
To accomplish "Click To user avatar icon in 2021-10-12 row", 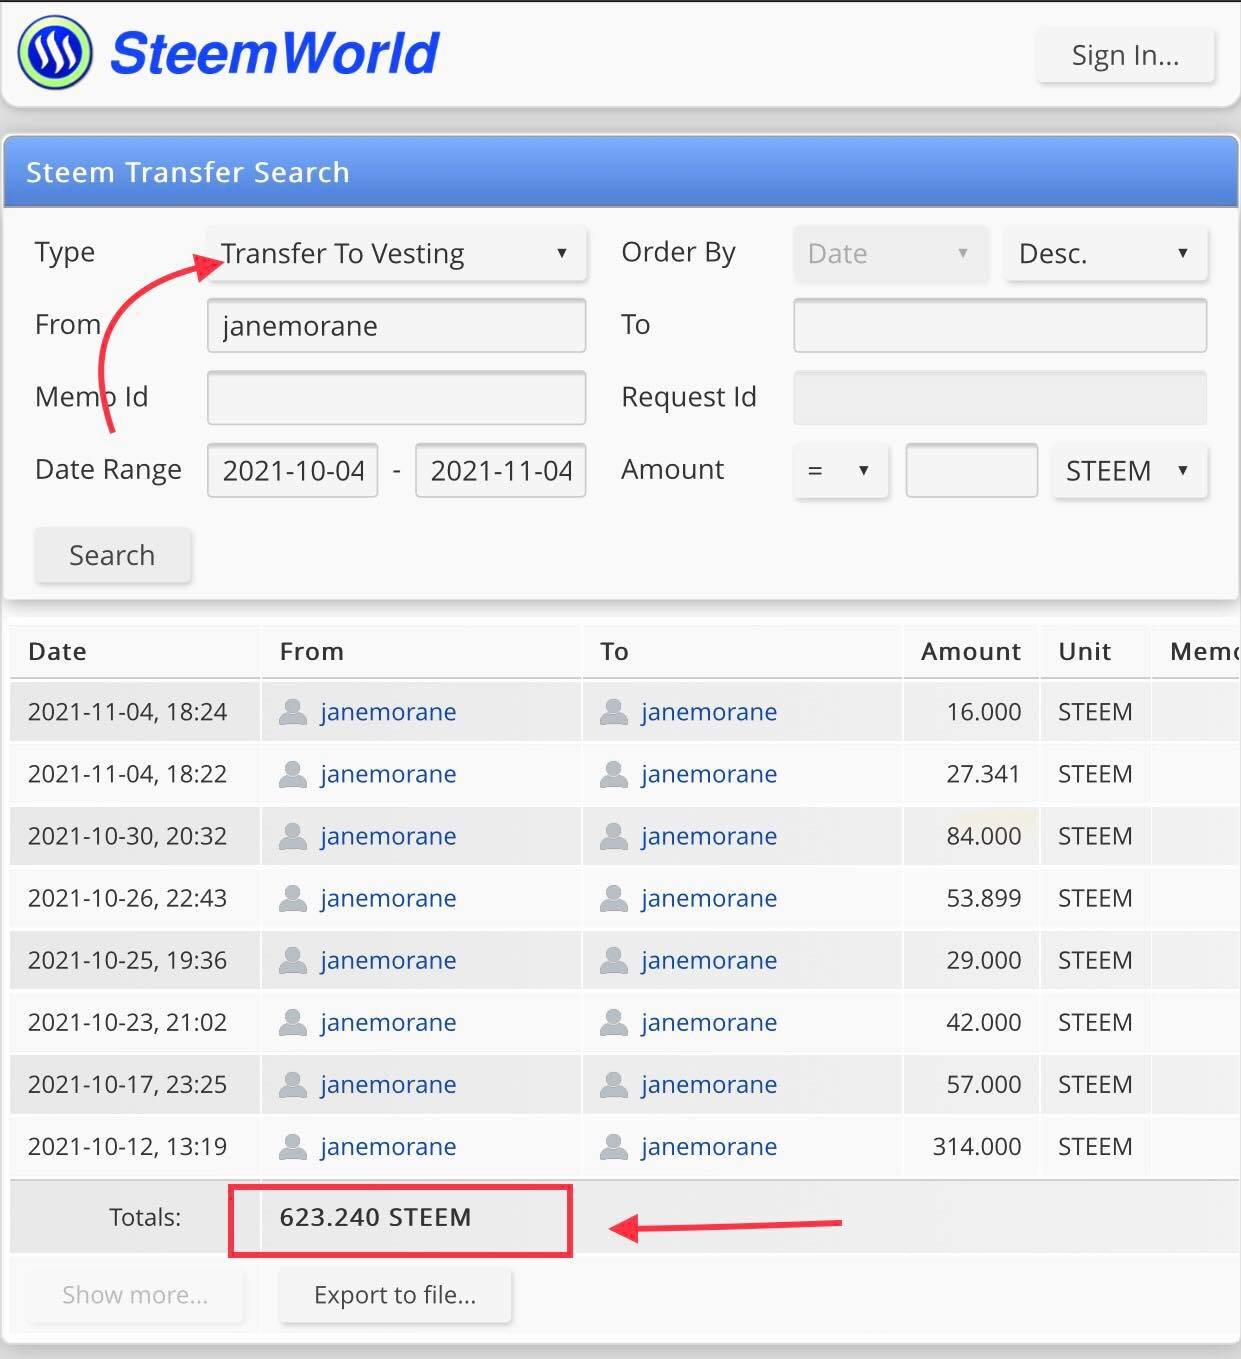I will 614,1146.
